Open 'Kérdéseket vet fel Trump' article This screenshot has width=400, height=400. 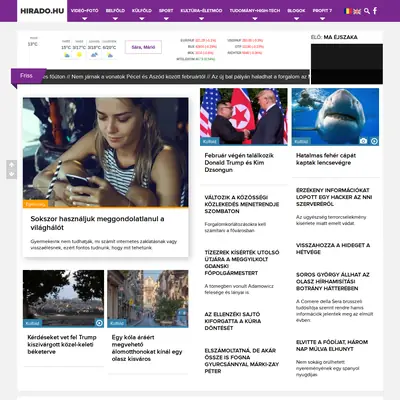62,344
